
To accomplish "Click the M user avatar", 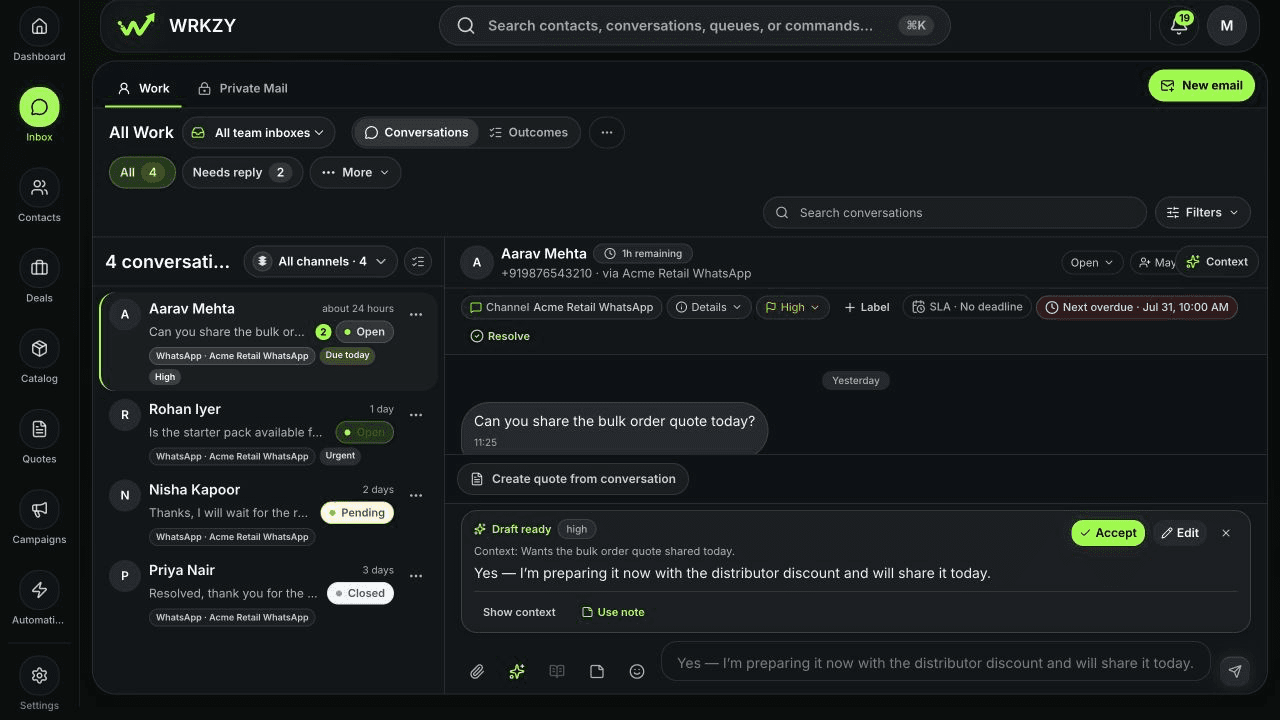I will click(1227, 26).
